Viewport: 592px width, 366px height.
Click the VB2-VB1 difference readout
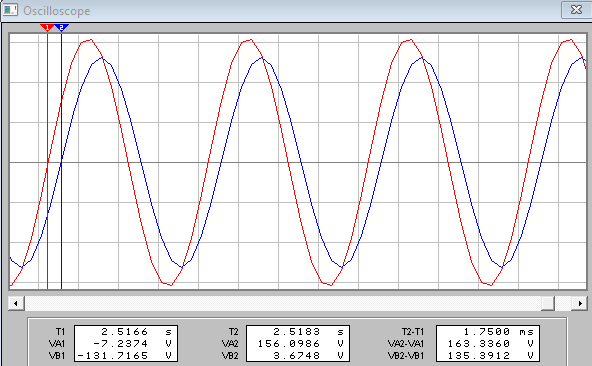coord(488,355)
